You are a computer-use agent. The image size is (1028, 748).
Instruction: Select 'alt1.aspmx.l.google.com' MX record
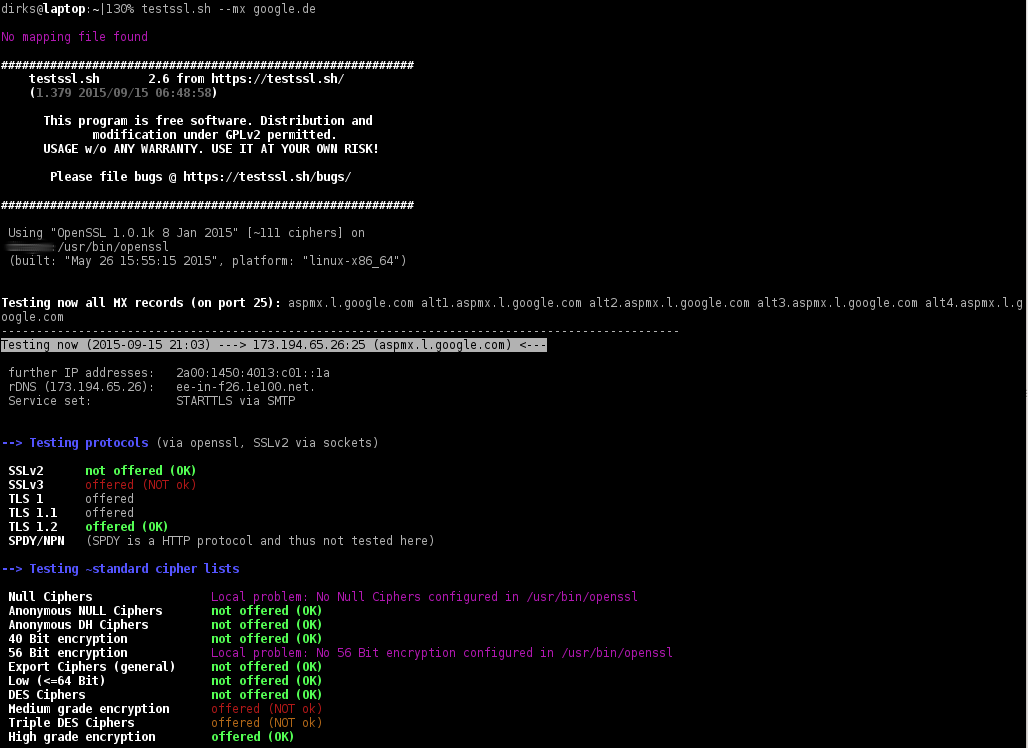coord(501,303)
